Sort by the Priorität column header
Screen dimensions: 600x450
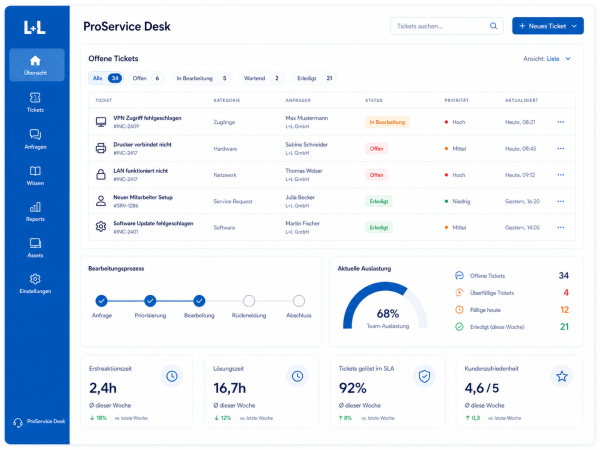pos(457,100)
